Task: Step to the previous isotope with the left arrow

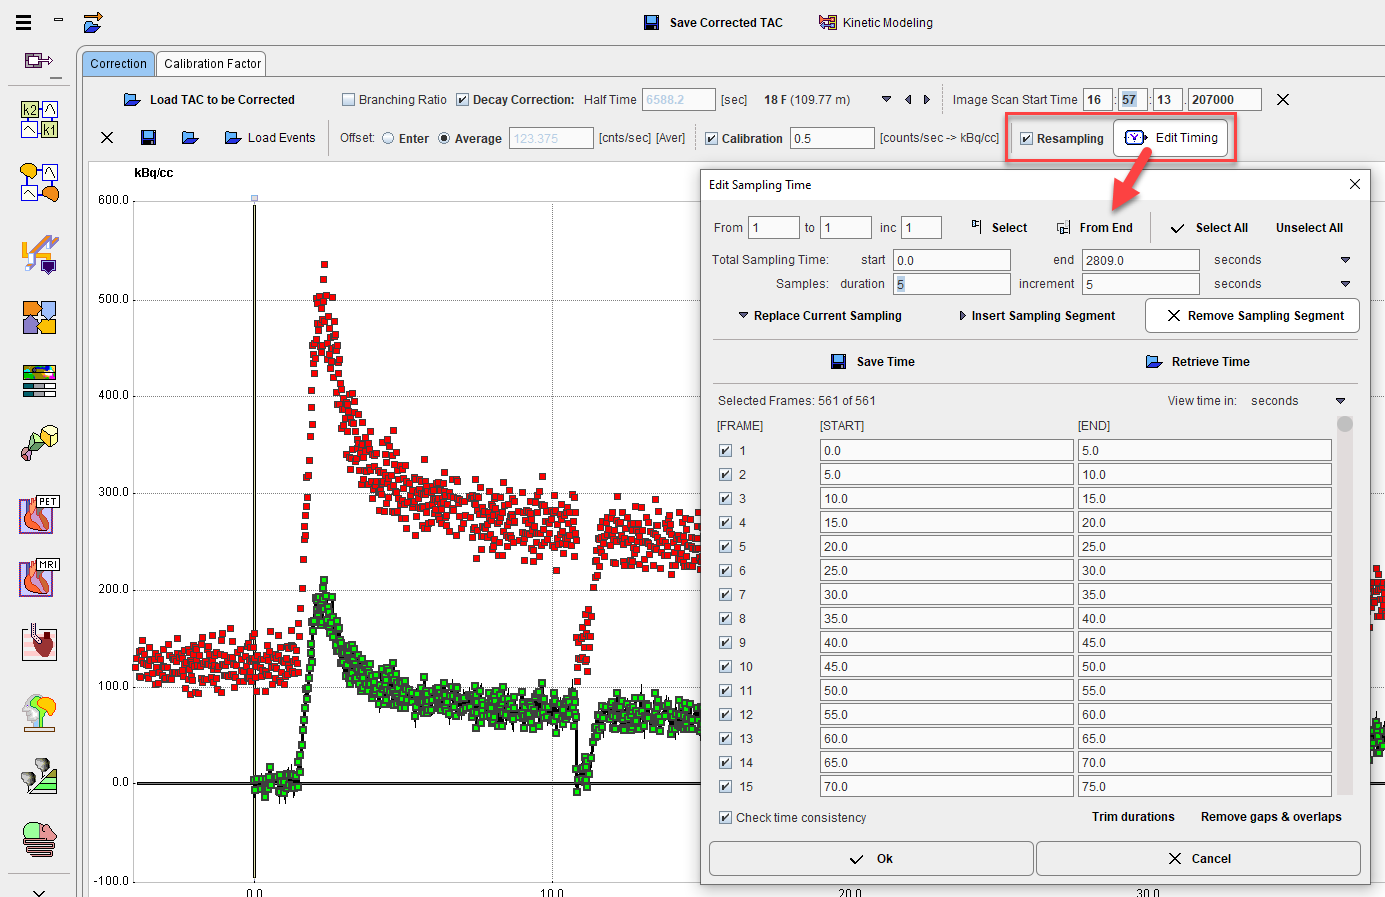Action: [908, 100]
